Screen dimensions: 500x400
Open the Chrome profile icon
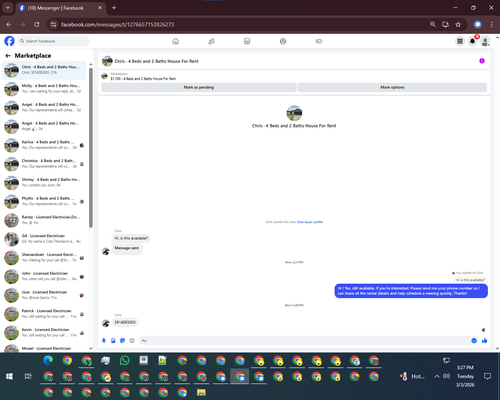tap(478, 24)
